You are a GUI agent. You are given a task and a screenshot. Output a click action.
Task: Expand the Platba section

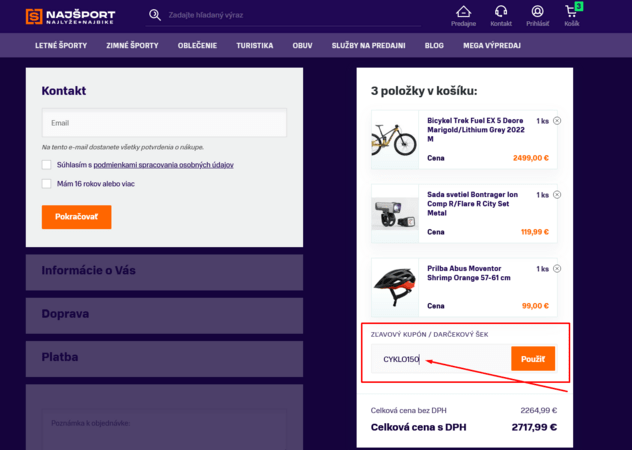pos(164,357)
